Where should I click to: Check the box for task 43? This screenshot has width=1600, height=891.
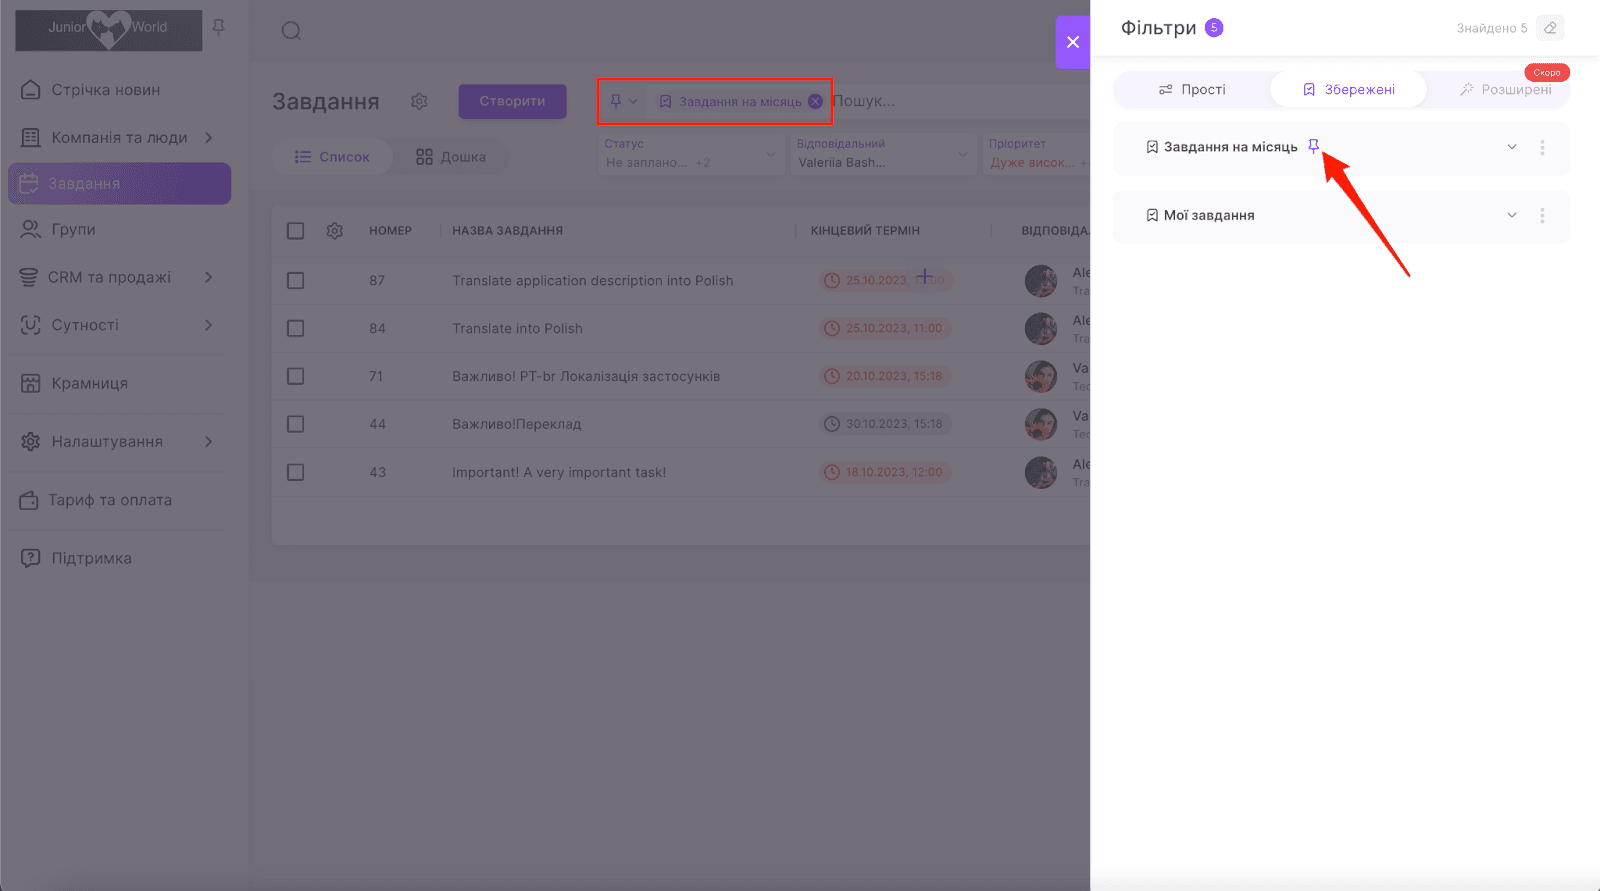(x=295, y=472)
